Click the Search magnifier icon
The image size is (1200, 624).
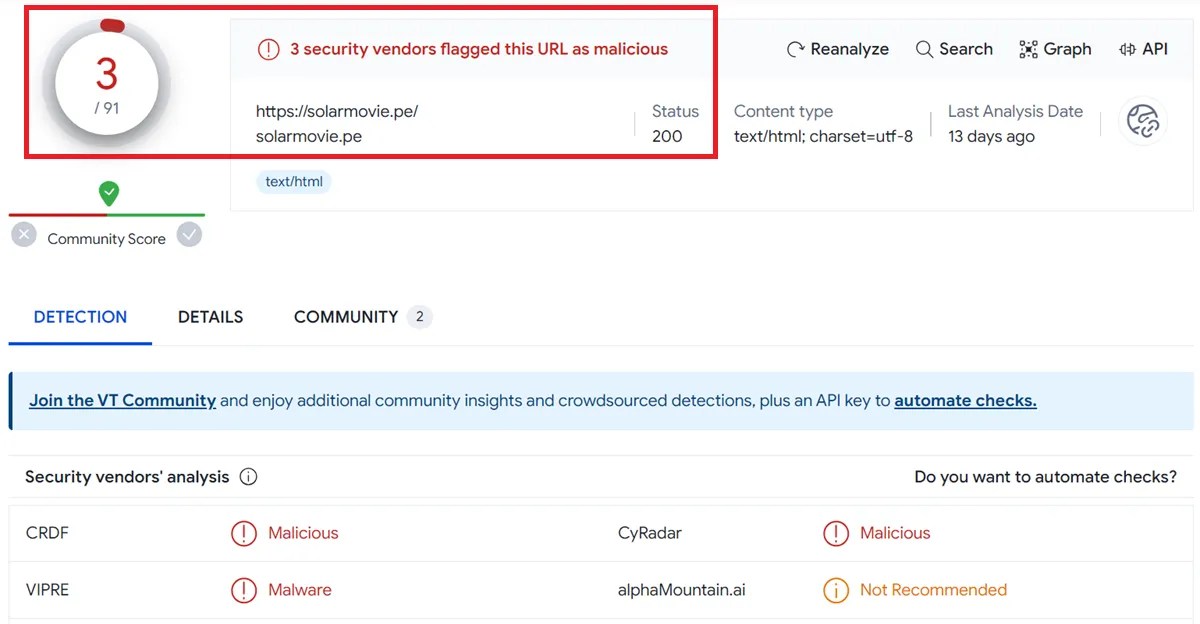click(924, 49)
